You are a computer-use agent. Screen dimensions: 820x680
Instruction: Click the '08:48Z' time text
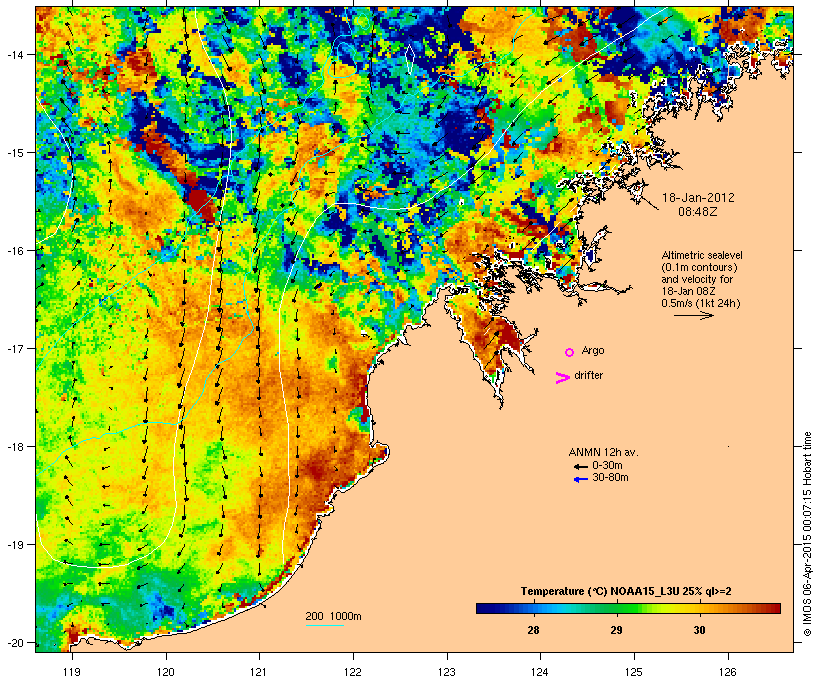698,212
